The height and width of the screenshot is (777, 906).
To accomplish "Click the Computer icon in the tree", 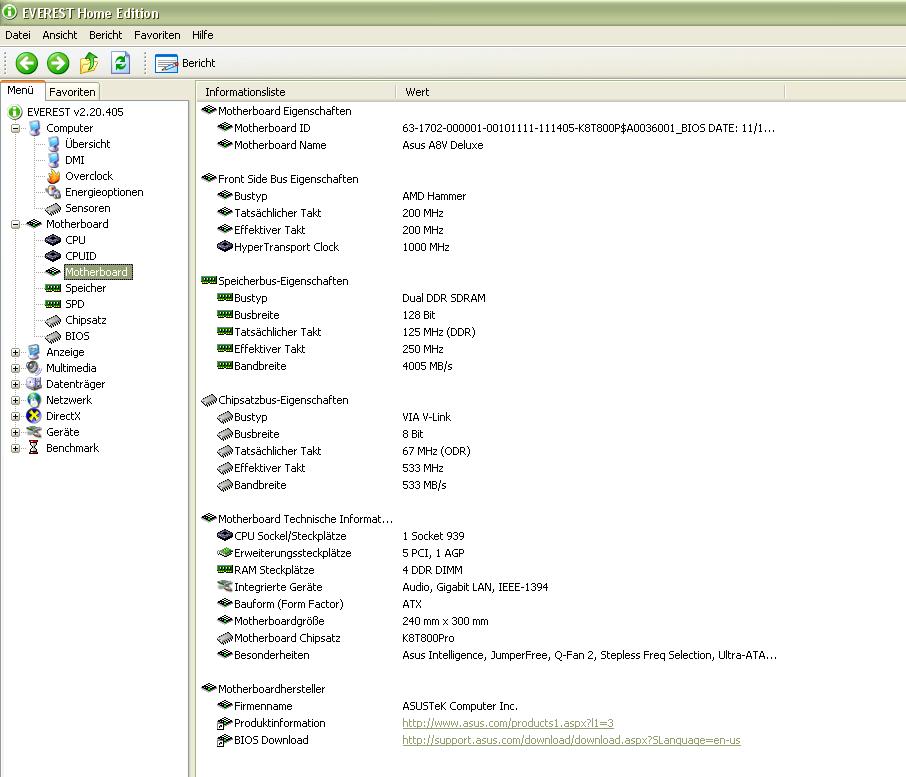I will 35,128.
